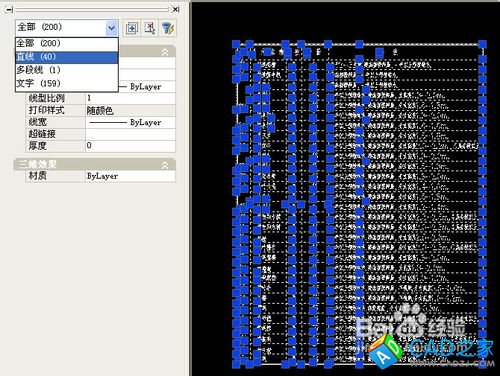The height and width of the screenshot is (376, 500).
Task: Click the 厚度 value field showing 0
Action: pyautogui.click(x=130, y=146)
